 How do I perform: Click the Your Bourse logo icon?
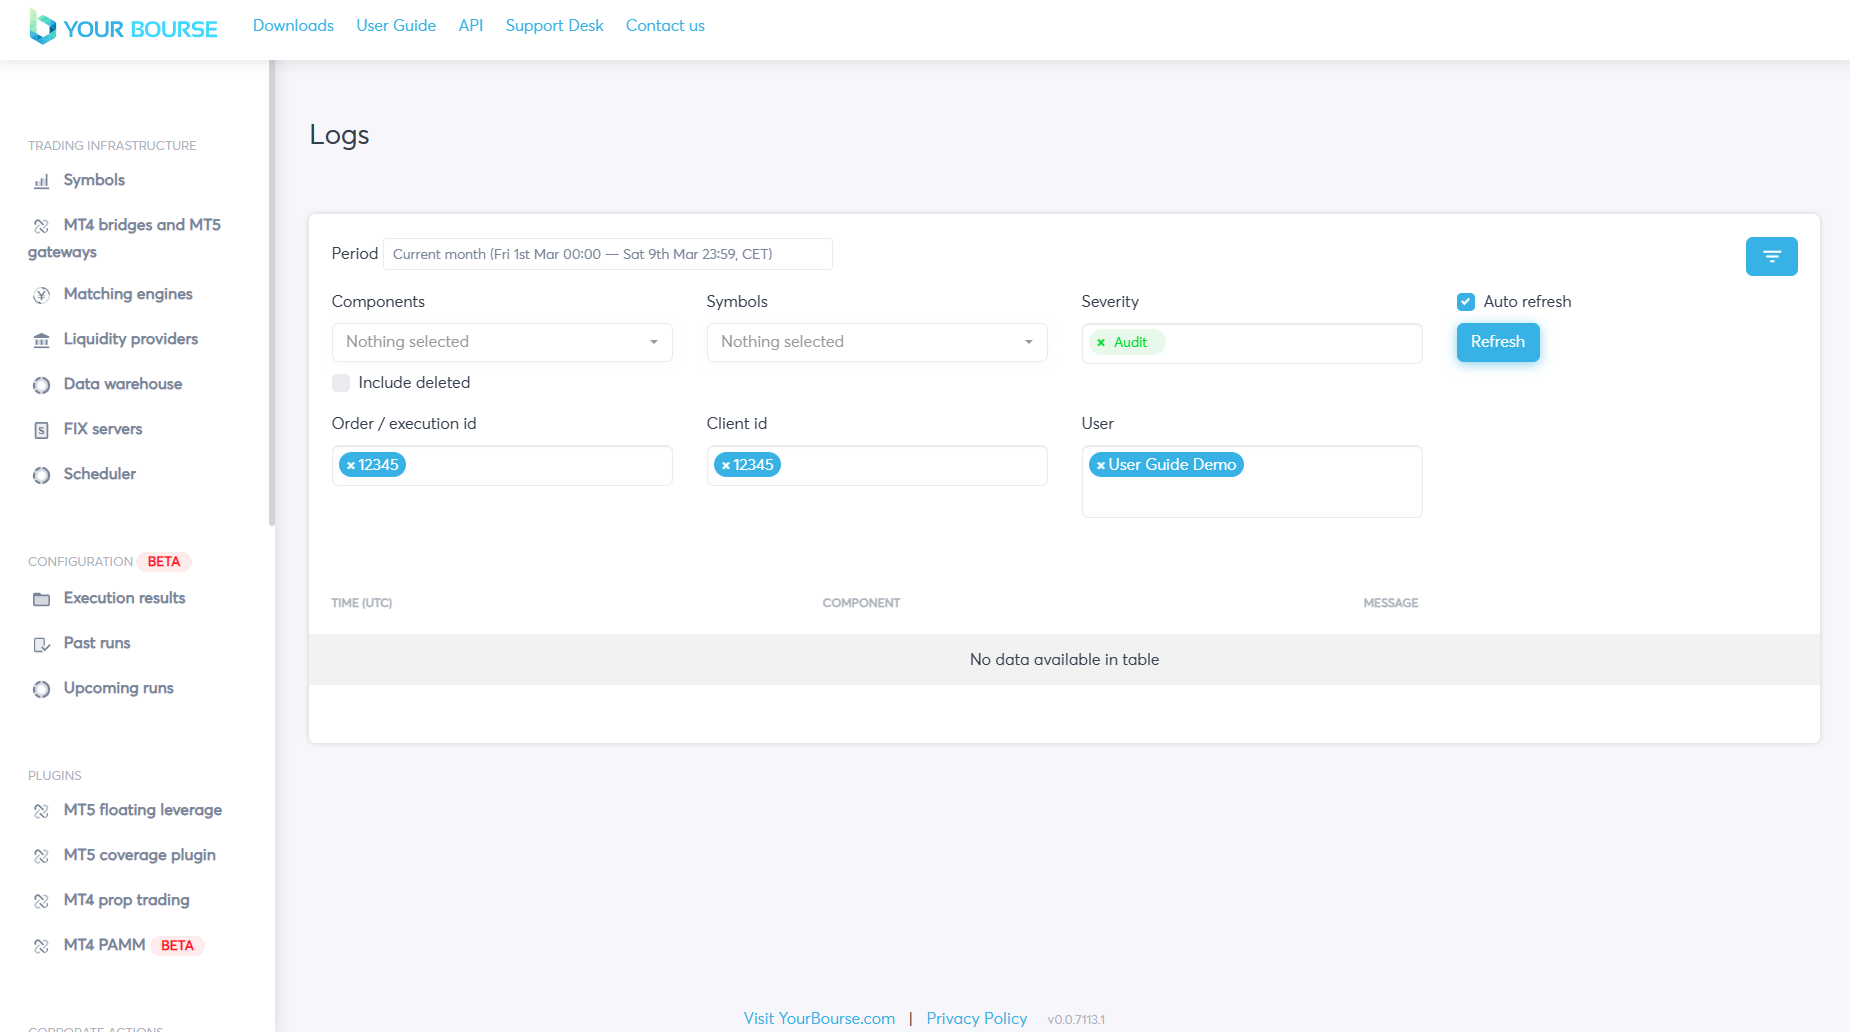point(42,27)
